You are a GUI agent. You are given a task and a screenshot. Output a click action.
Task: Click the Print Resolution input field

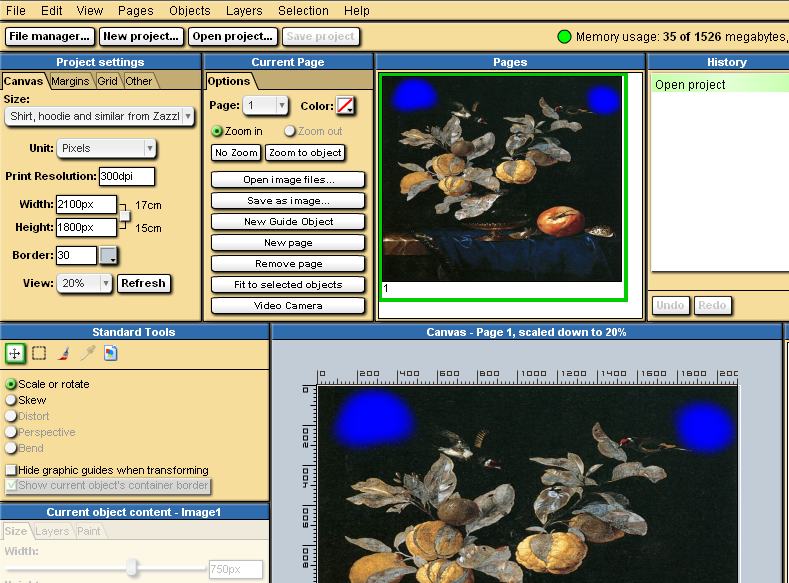coord(126,176)
